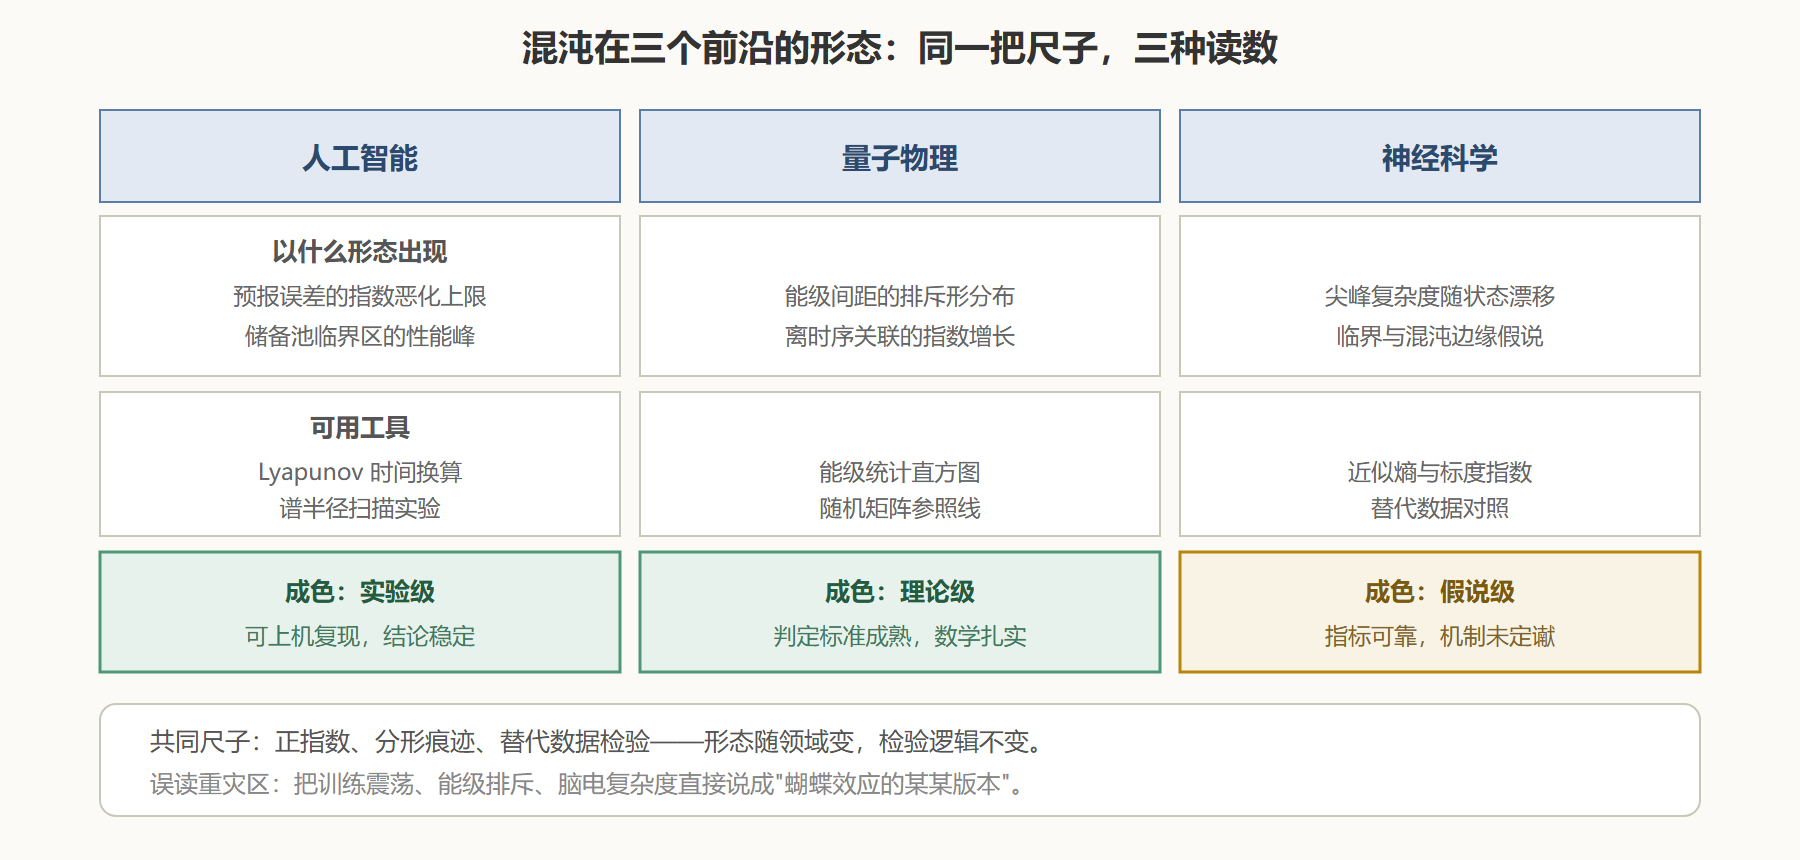Click the line 谱半径扫描实验

(x=360, y=508)
